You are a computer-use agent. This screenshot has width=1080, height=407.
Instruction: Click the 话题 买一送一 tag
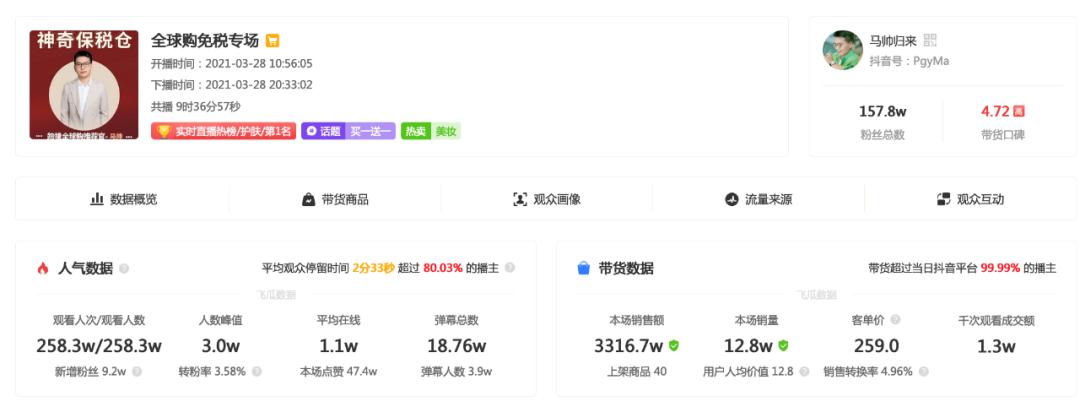[348, 131]
